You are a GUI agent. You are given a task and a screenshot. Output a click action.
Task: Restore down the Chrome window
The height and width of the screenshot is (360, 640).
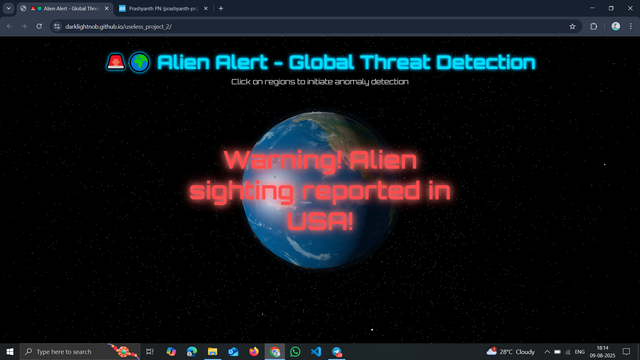(x=611, y=8)
